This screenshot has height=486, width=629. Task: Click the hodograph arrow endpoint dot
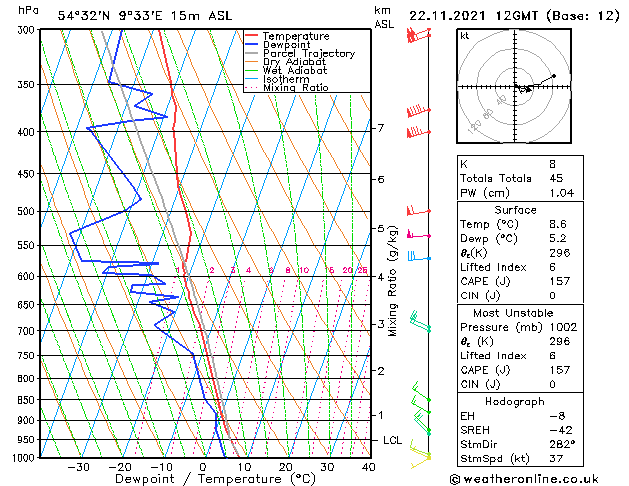[554, 76]
